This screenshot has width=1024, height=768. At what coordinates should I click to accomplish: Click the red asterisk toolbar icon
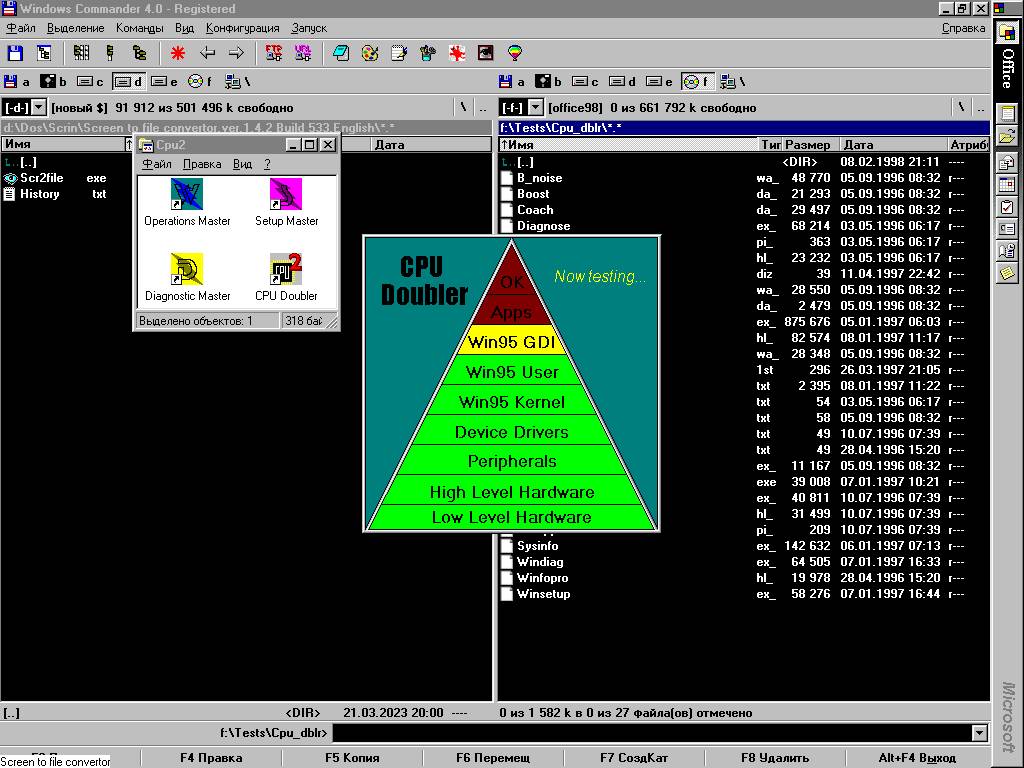[x=177, y=53]
